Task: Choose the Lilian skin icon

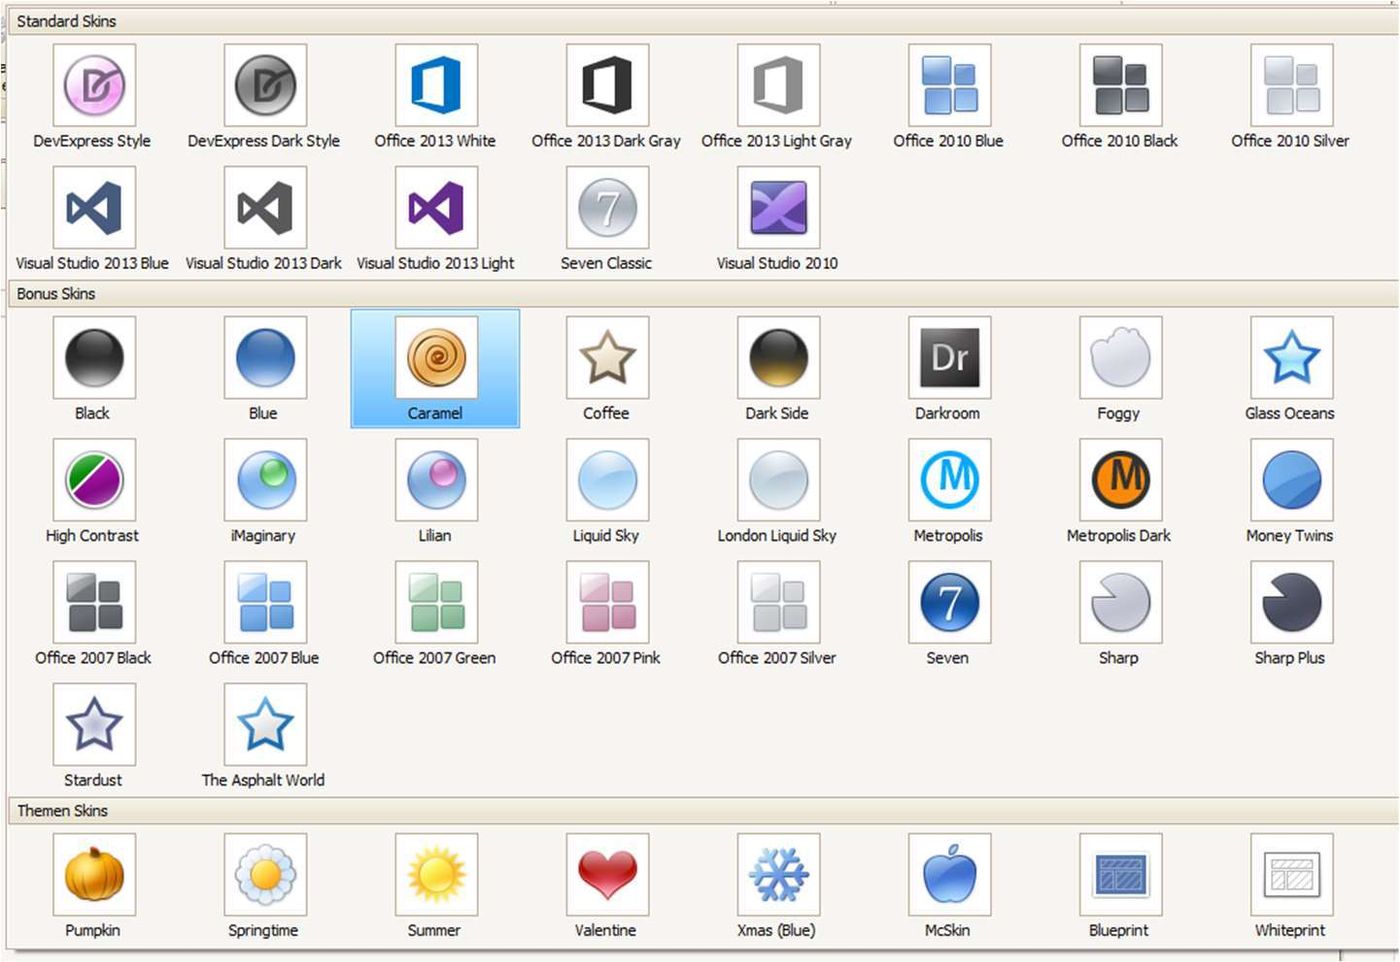Action: 436,479
